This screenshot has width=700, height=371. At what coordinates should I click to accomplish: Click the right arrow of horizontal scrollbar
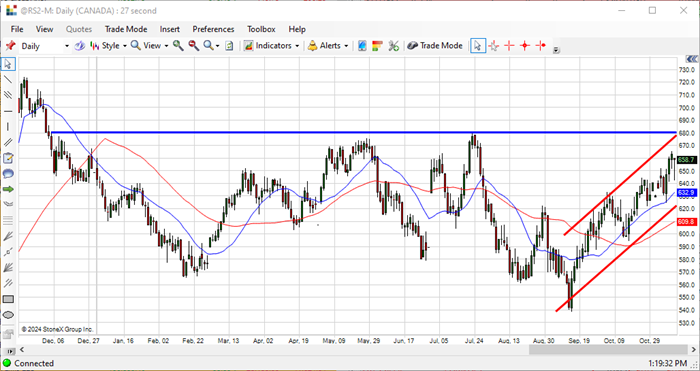click(694, 350)
